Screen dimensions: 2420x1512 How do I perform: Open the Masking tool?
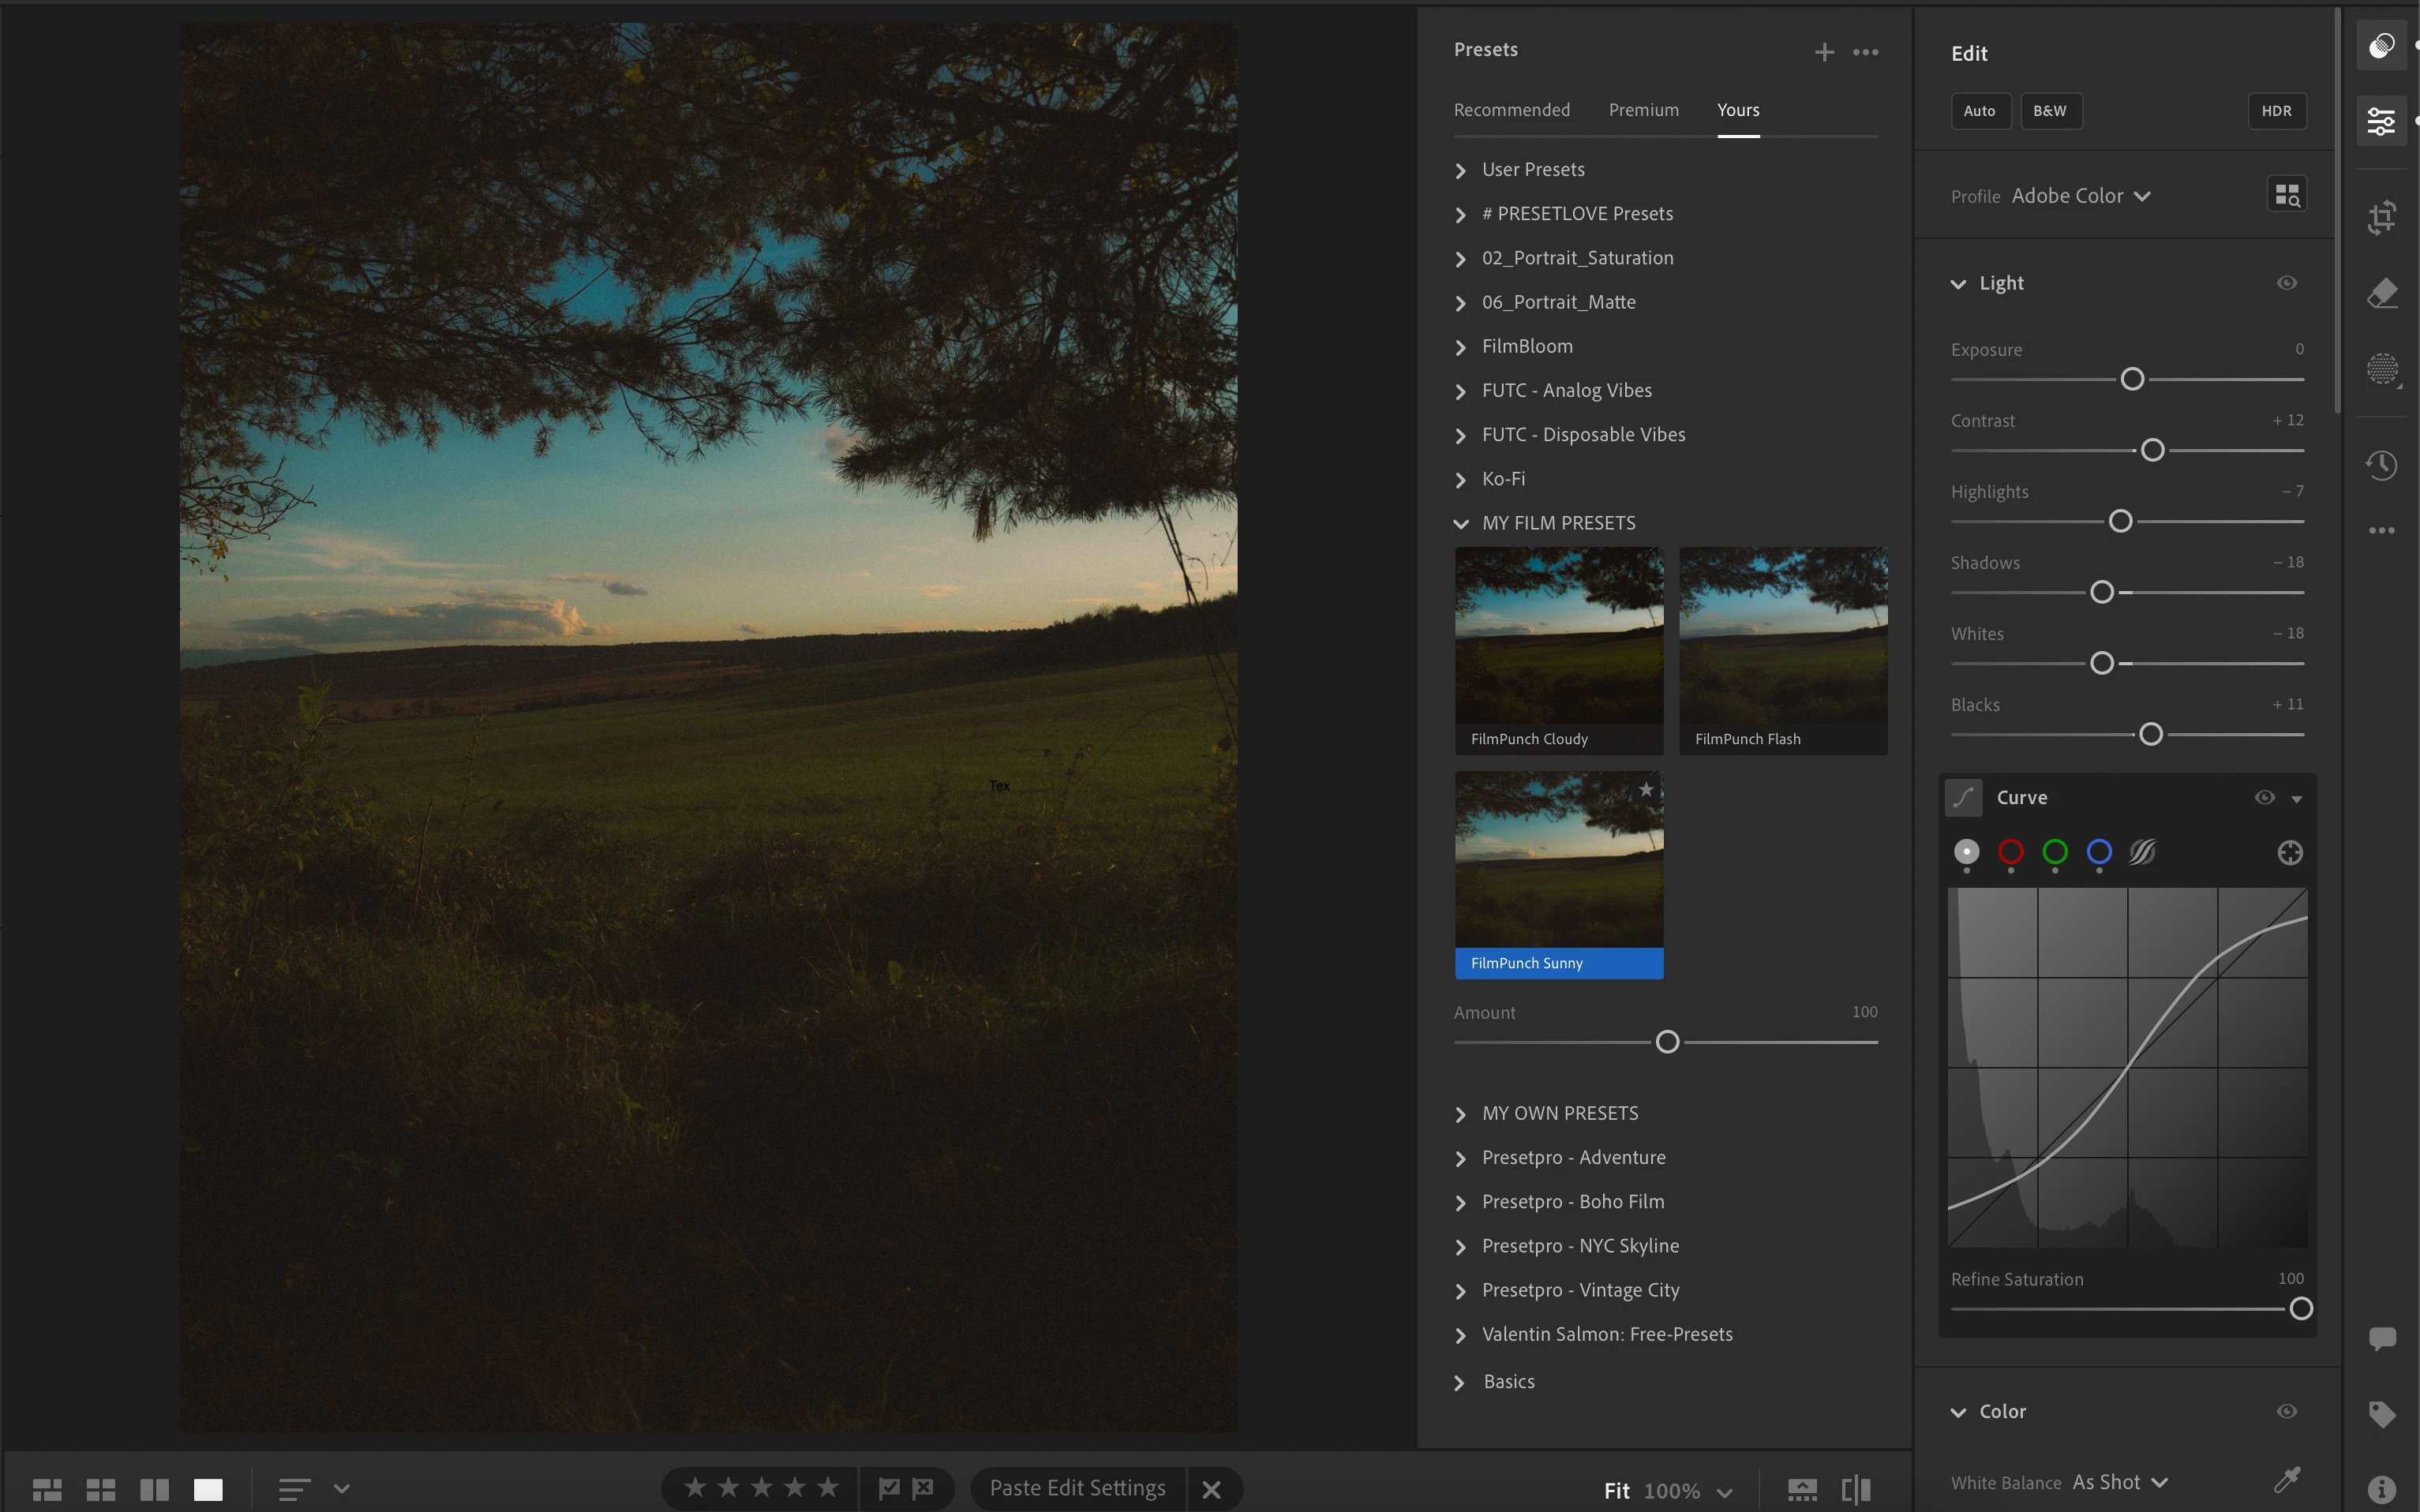point(2381,369)
